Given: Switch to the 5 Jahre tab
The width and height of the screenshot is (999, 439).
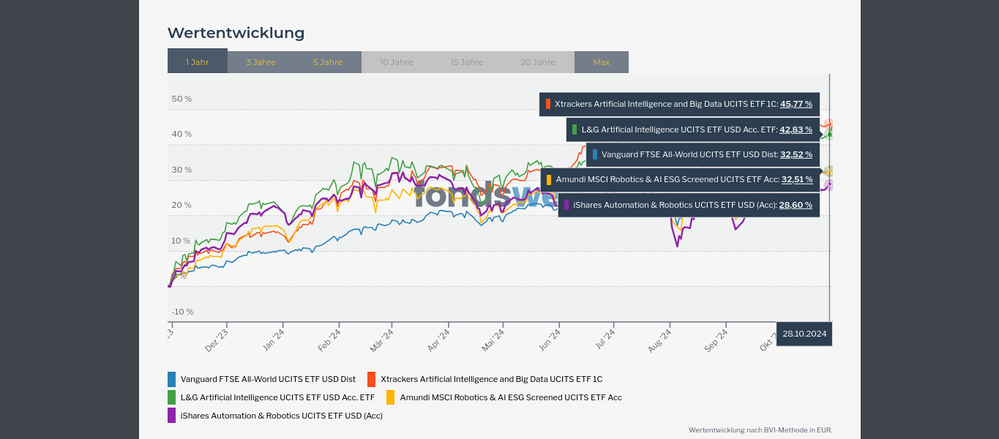Looking at the screenshot, I should pyautogui.click(x=328, y=62).
